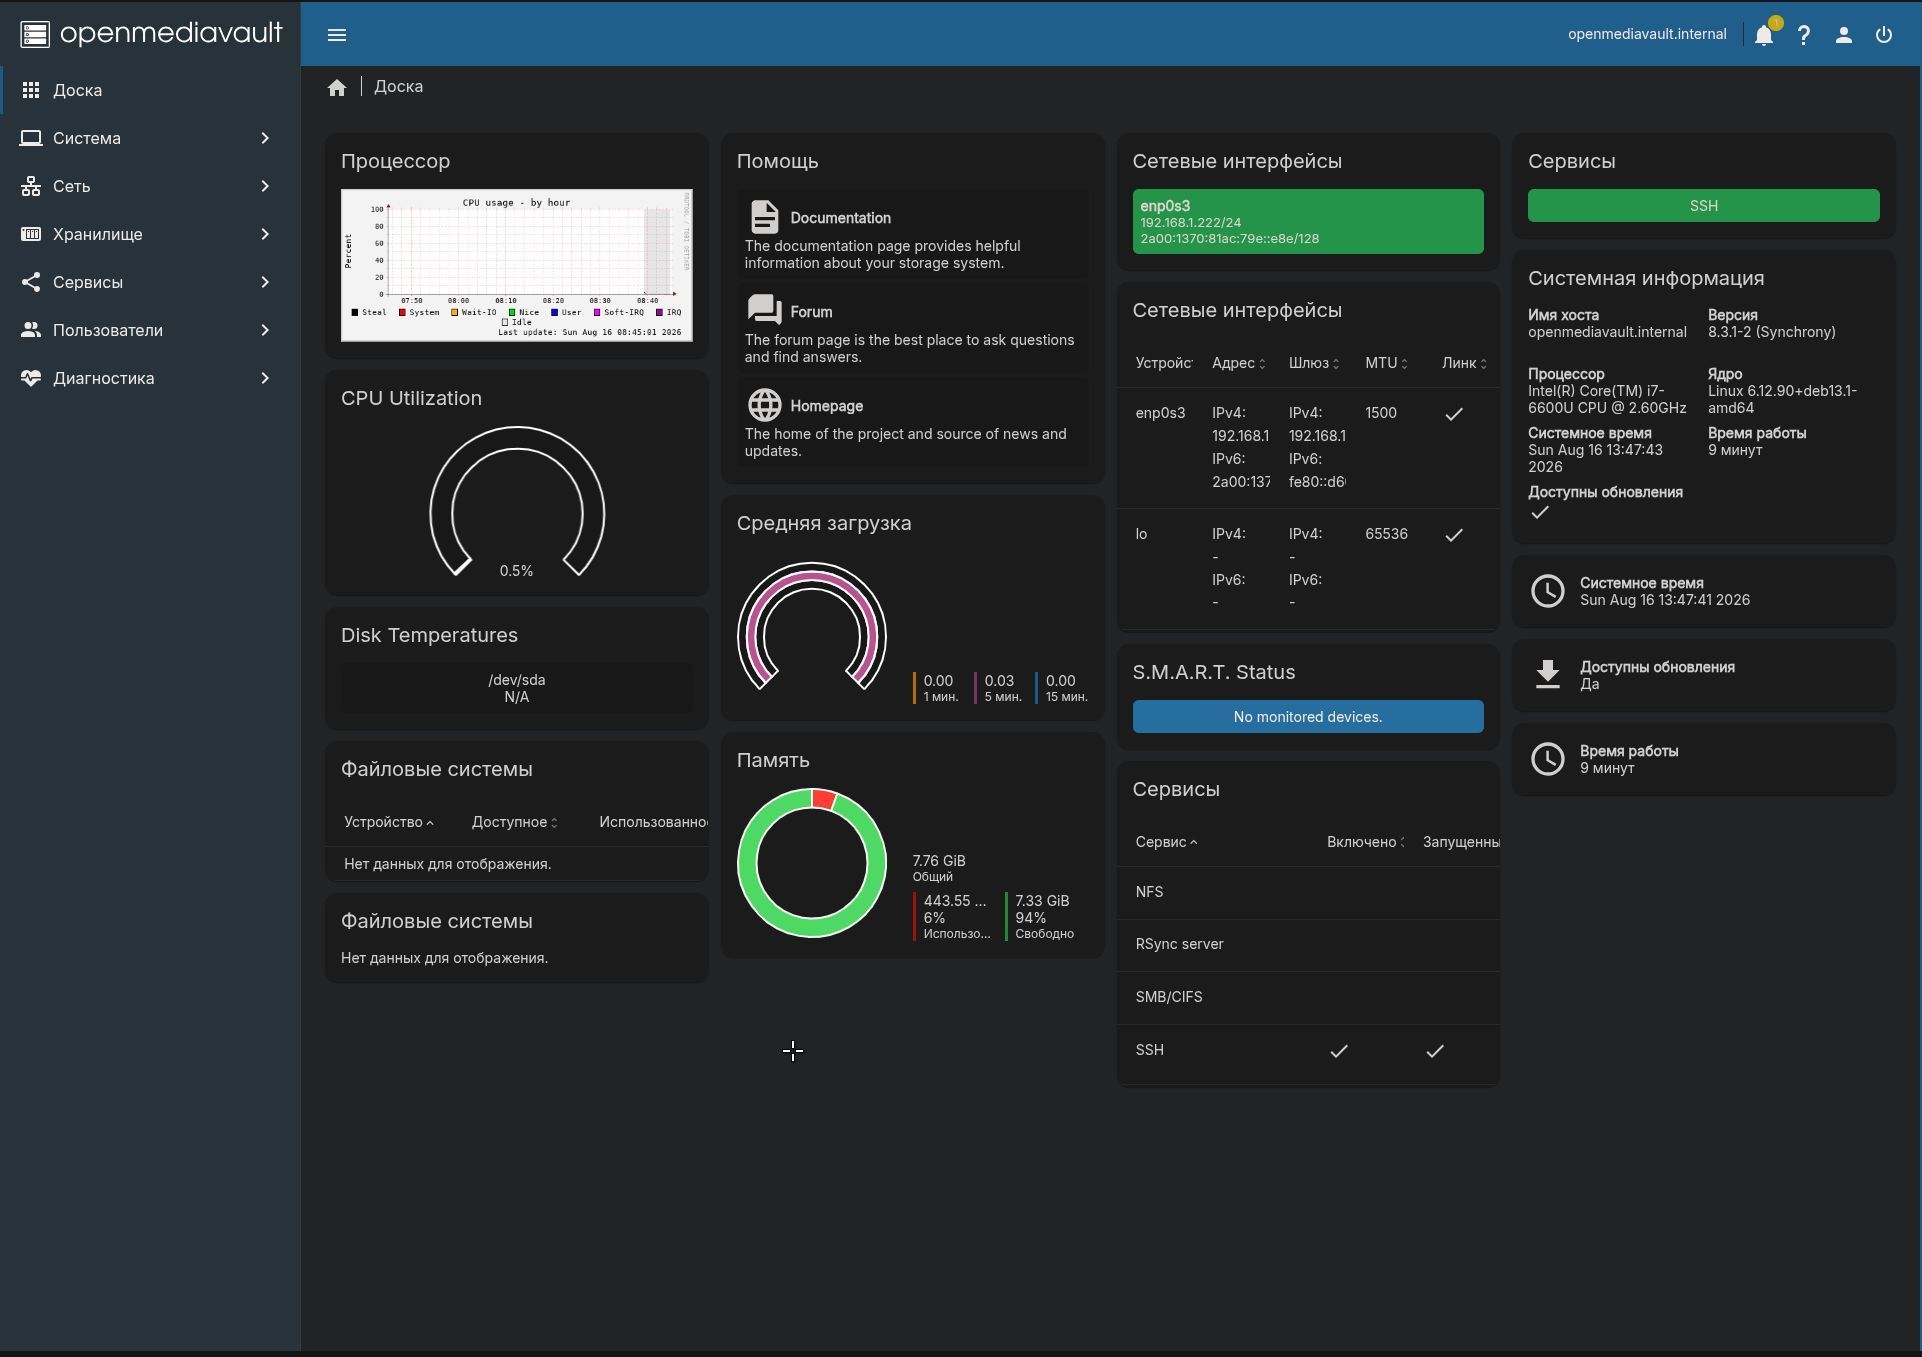Click the clock icon beside Время работы

click(1548, 759)
